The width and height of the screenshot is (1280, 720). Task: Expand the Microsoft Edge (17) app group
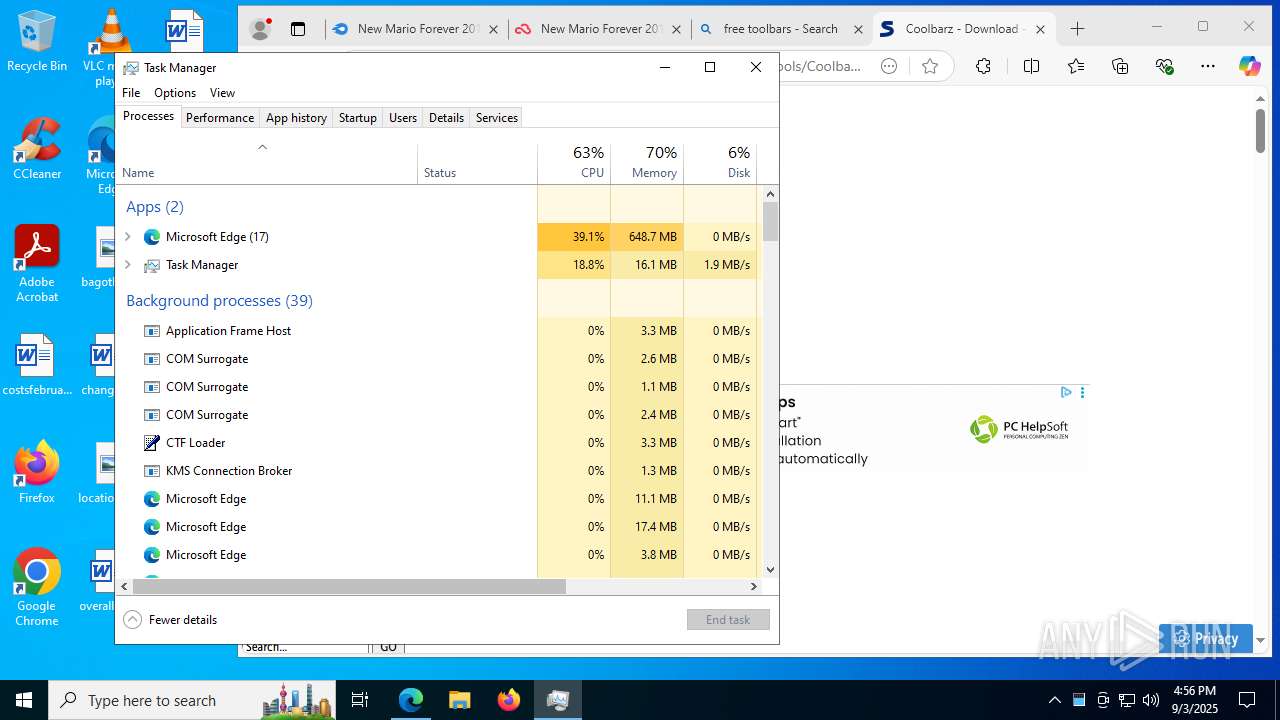[x=127, y=237]
